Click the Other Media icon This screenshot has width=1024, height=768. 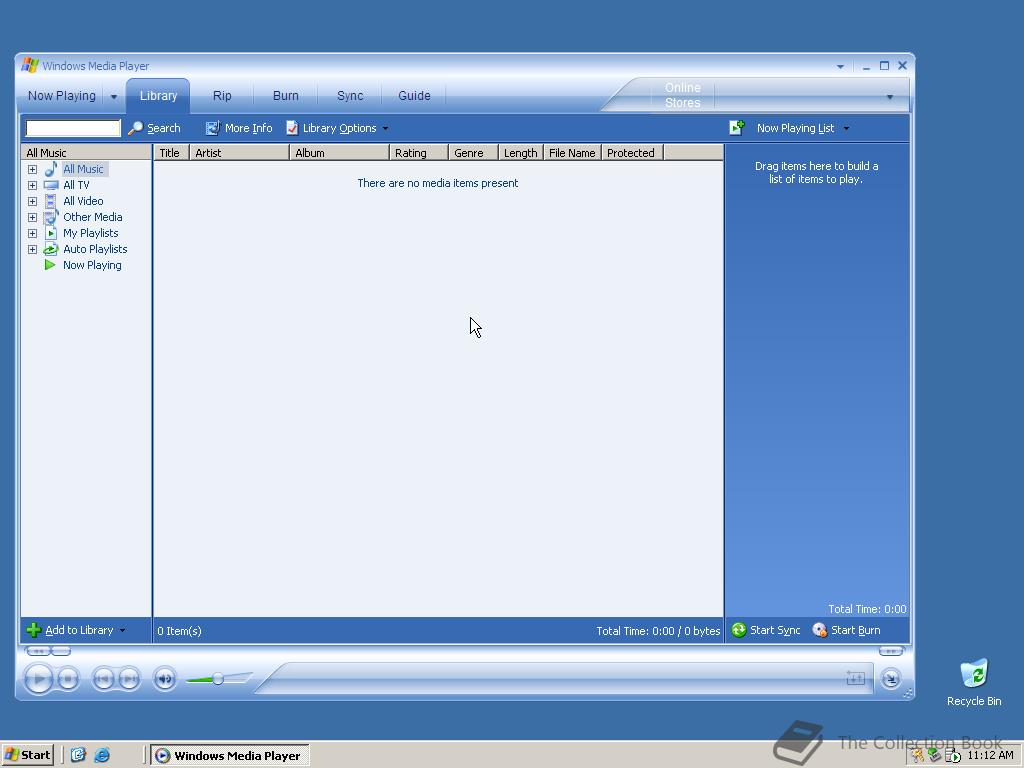[x=51, y=217]
